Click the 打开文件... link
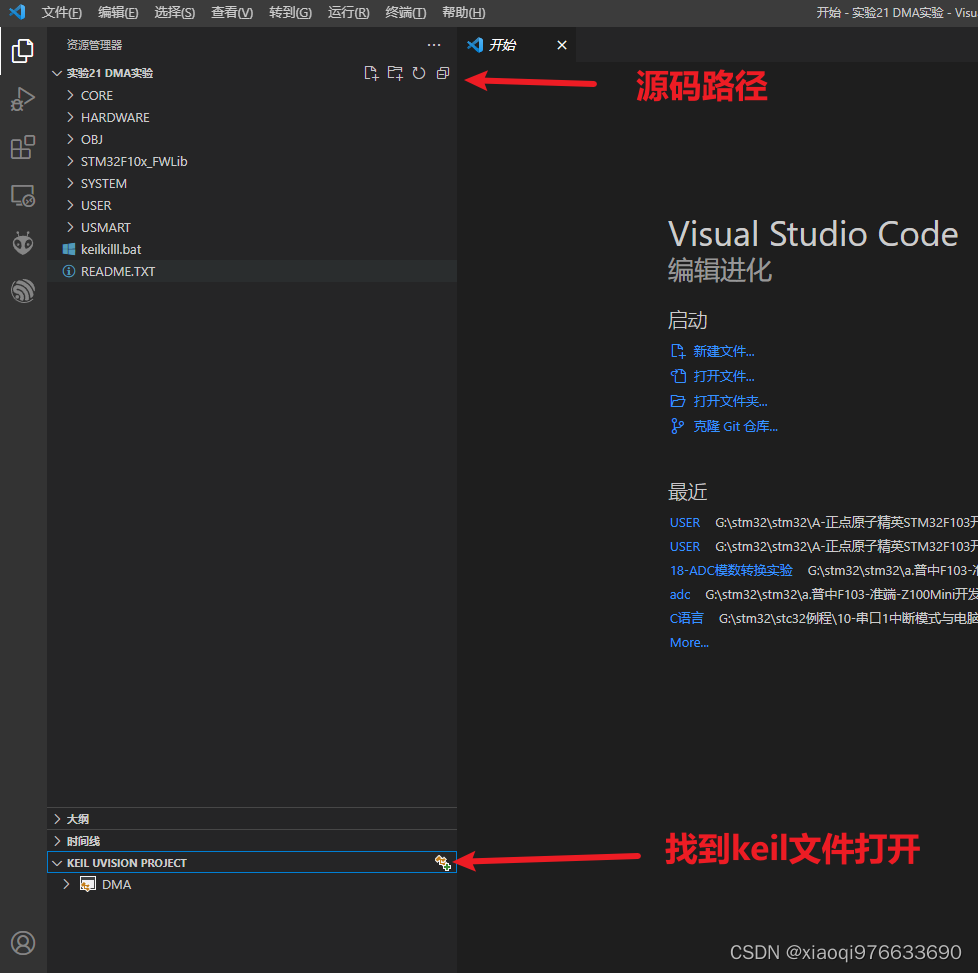 click(724, 376)
